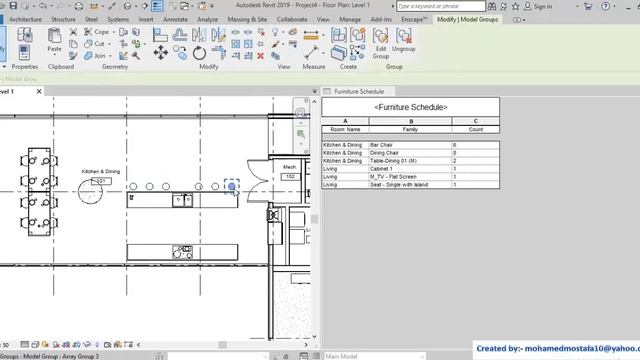Open the Enscape ribbon tab
The image size is (640, 360).
tap(414, 20)
